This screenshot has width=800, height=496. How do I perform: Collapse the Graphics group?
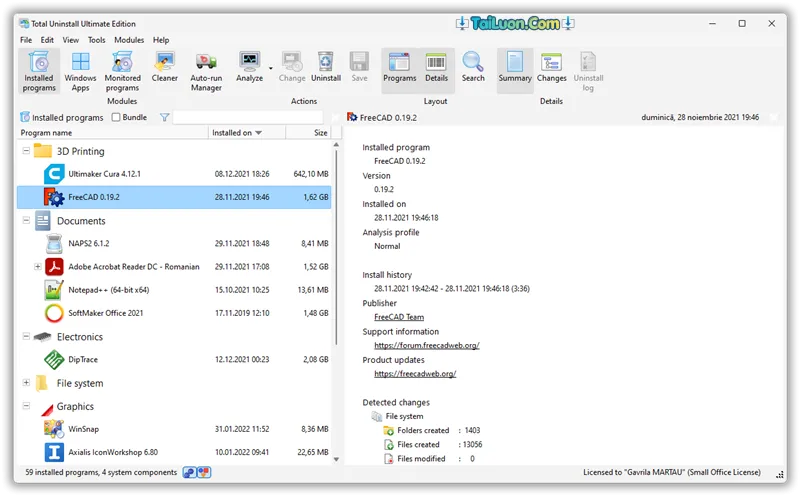pyautogui.click(x=26, y=406)
